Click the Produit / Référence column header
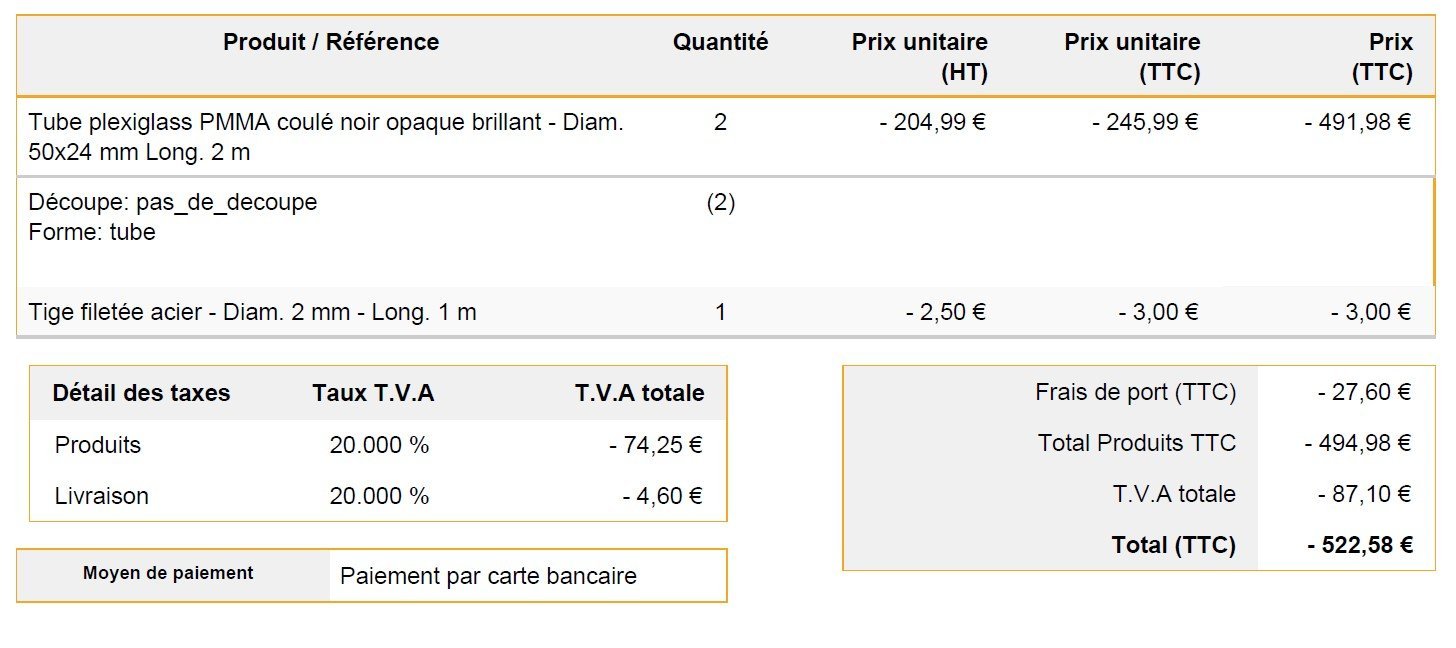 point(331,42)
